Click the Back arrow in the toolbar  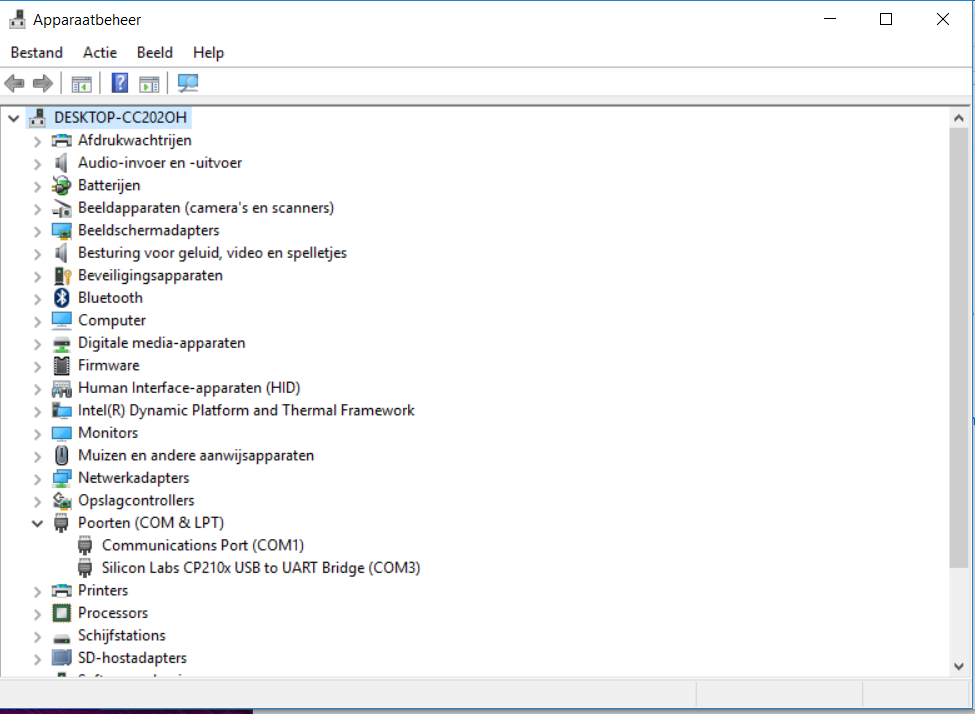tap(15, 83)
